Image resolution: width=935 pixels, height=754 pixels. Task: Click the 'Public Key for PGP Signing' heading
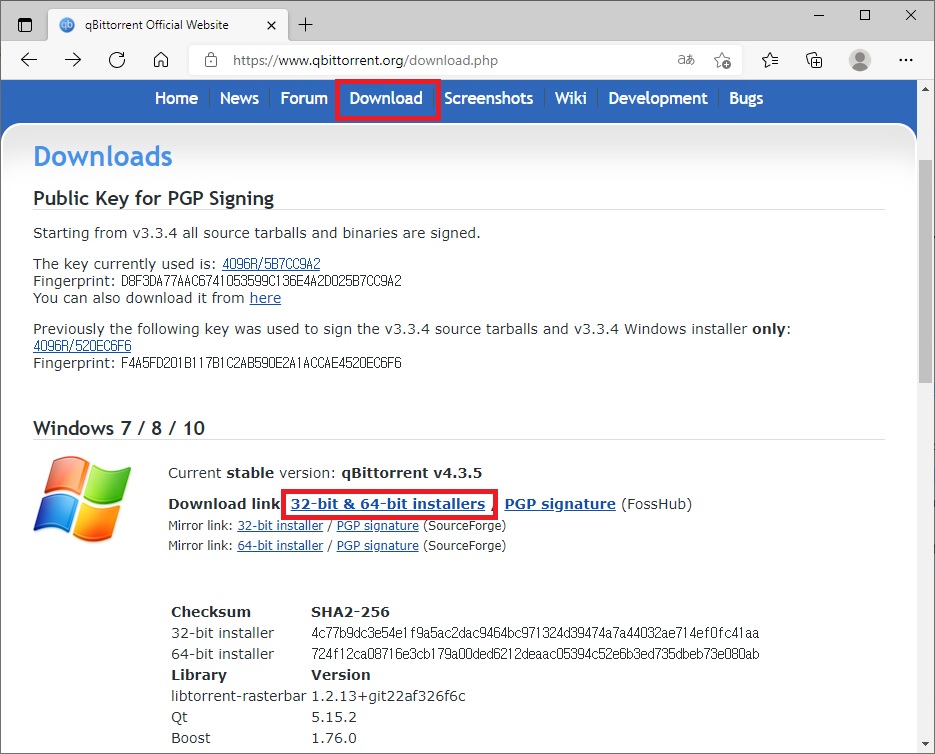(153, 198)
